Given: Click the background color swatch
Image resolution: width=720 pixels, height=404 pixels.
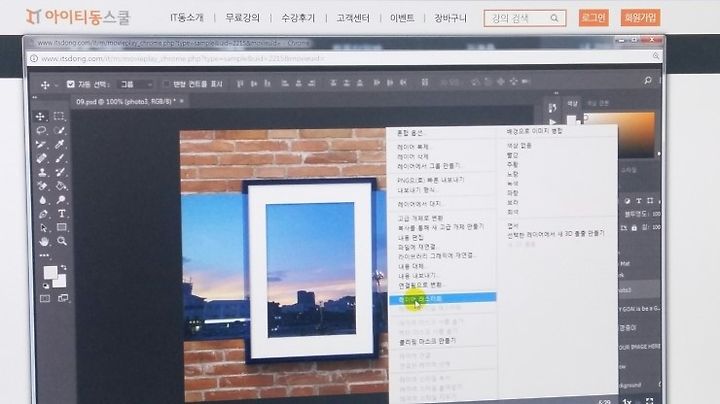Looking at the screenshot, I should coord(61,282).
